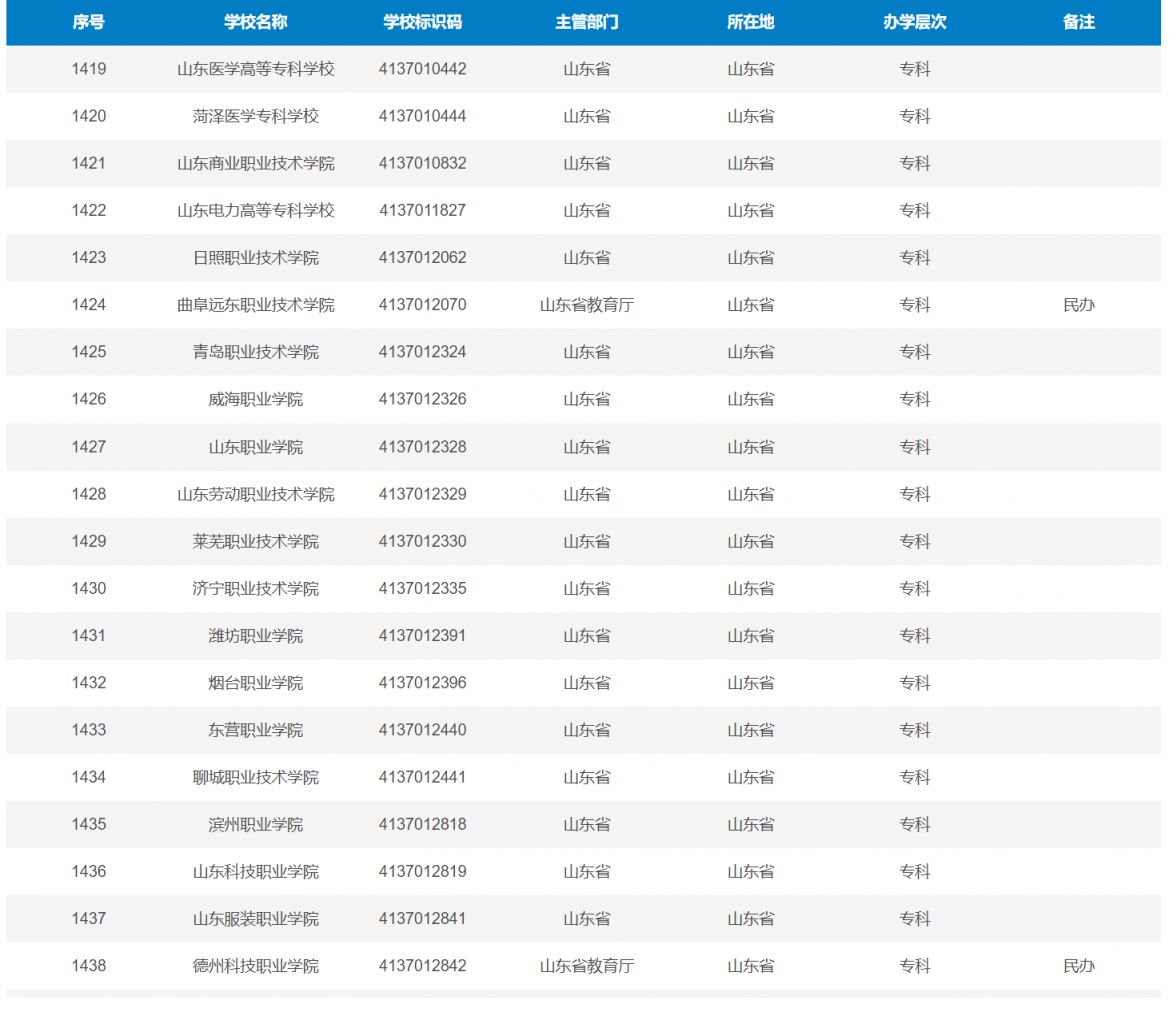Click the 主管部门 column header
The image size is (1169, 1012).
point(587,22)
